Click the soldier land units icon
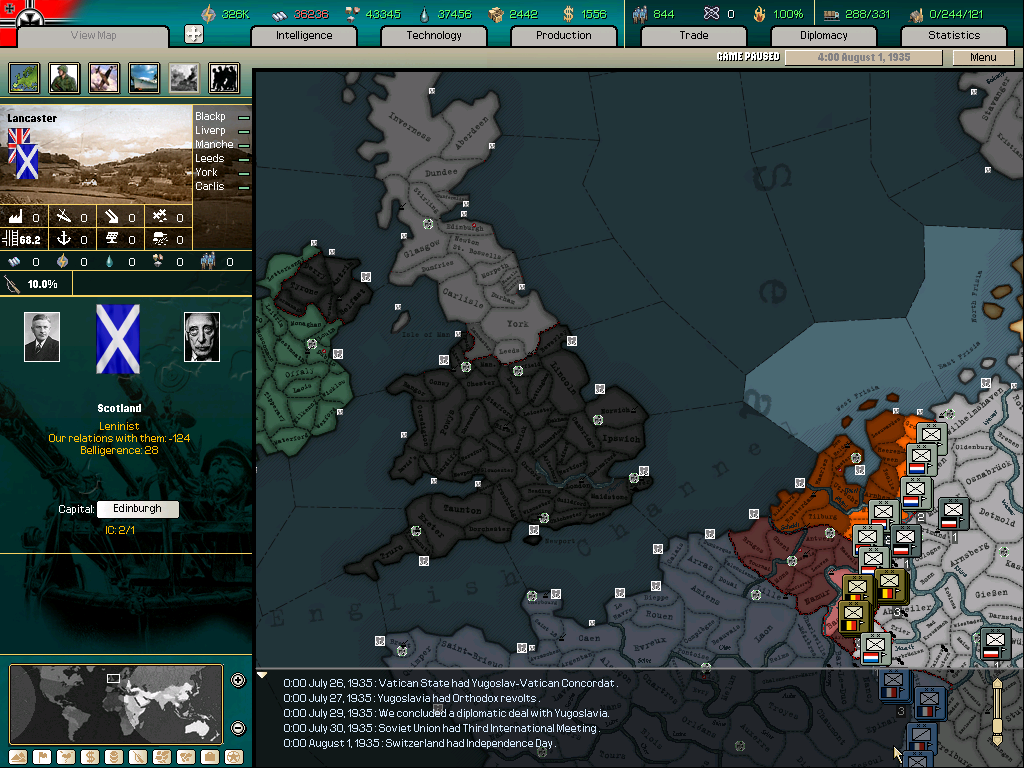The image size is (1024, 768). (x=64, y=77)
